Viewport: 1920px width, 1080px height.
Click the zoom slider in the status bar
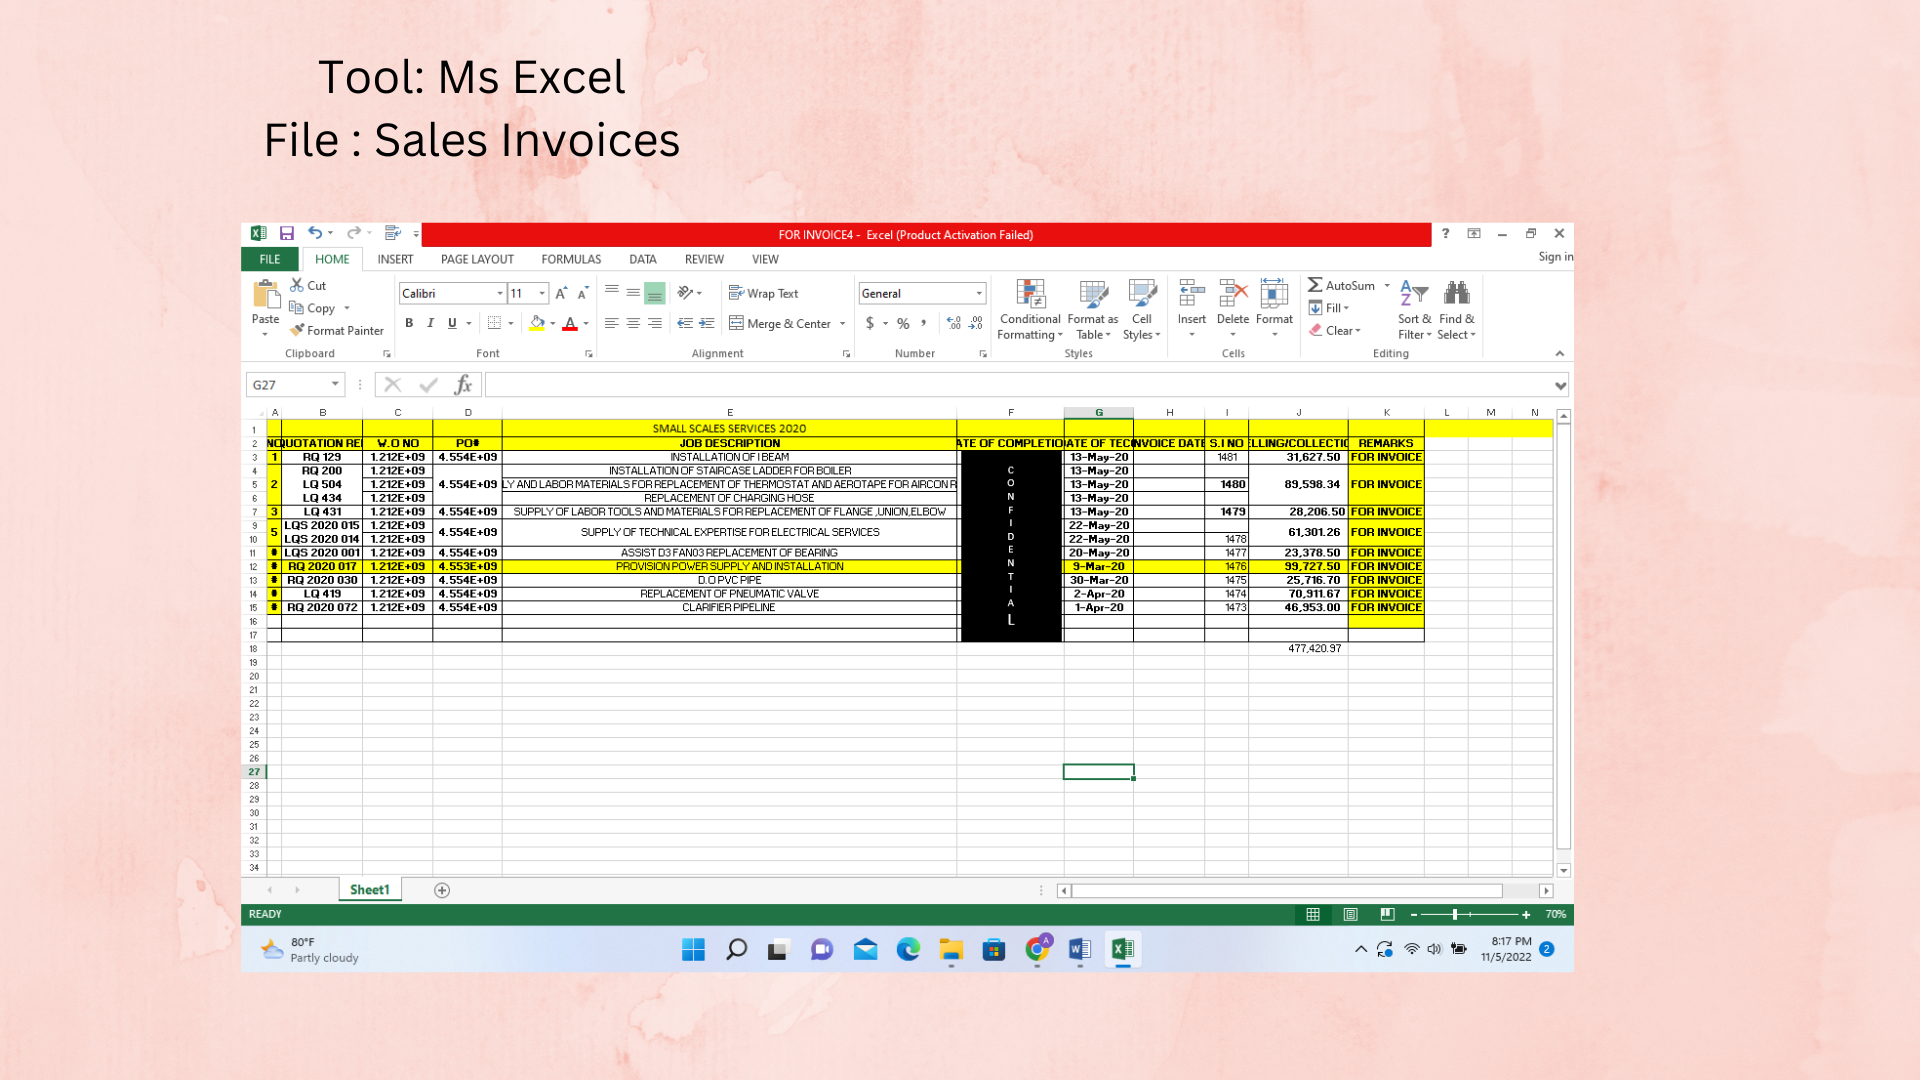[x=1455, y=914]
